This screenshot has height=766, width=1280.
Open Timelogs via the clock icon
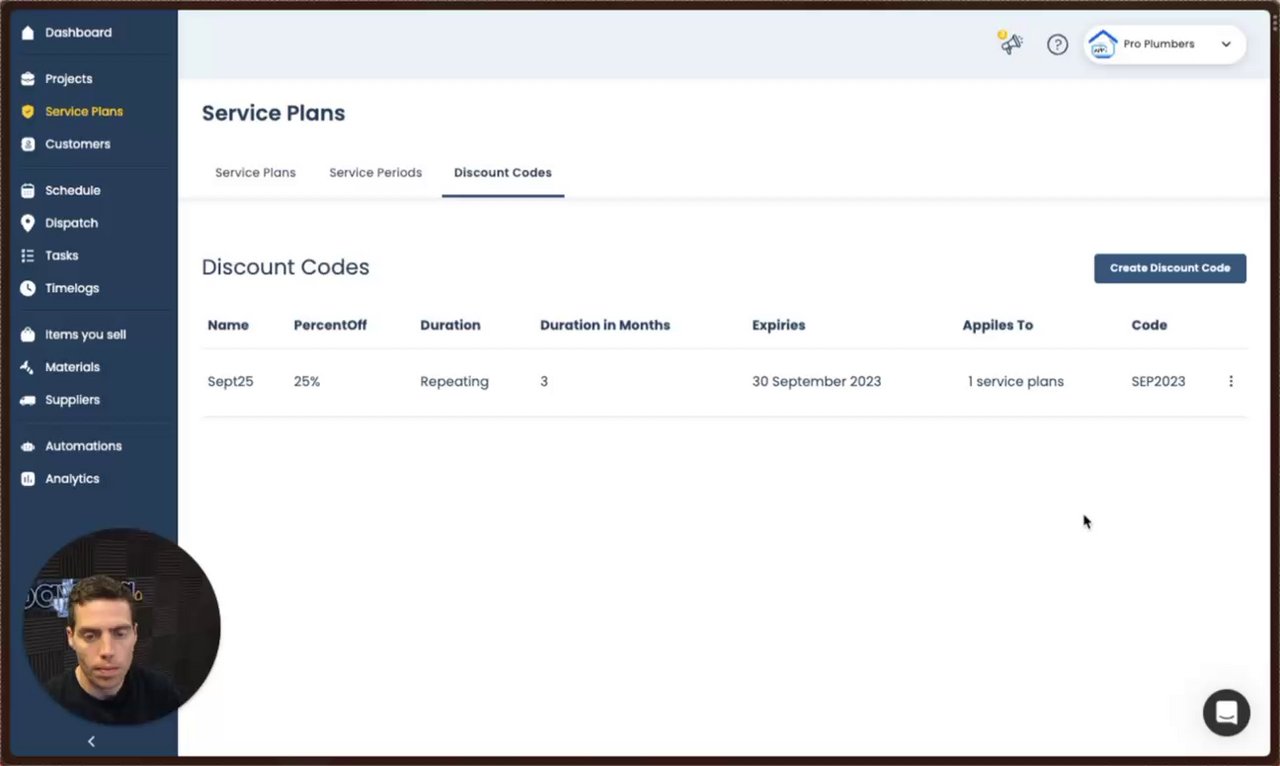[28, 288]
